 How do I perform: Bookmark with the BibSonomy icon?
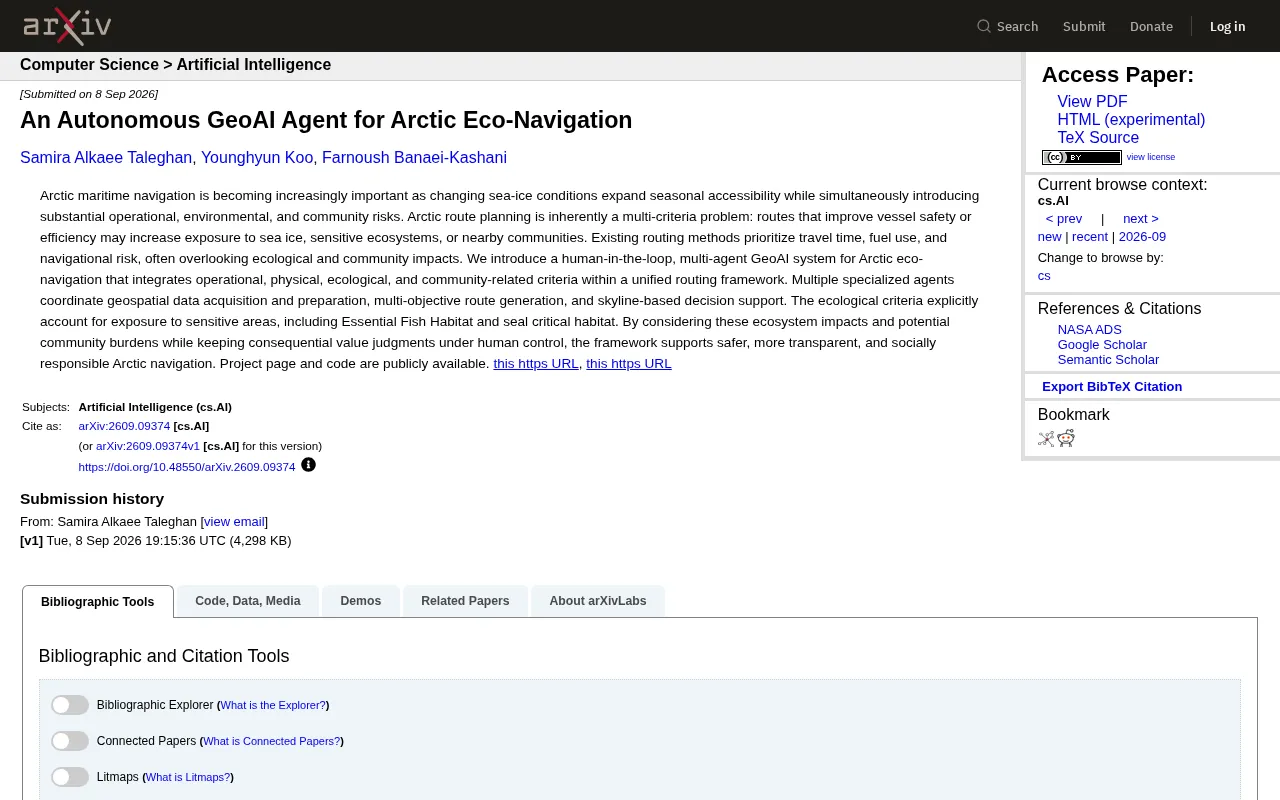click(x=1046, y=438)
